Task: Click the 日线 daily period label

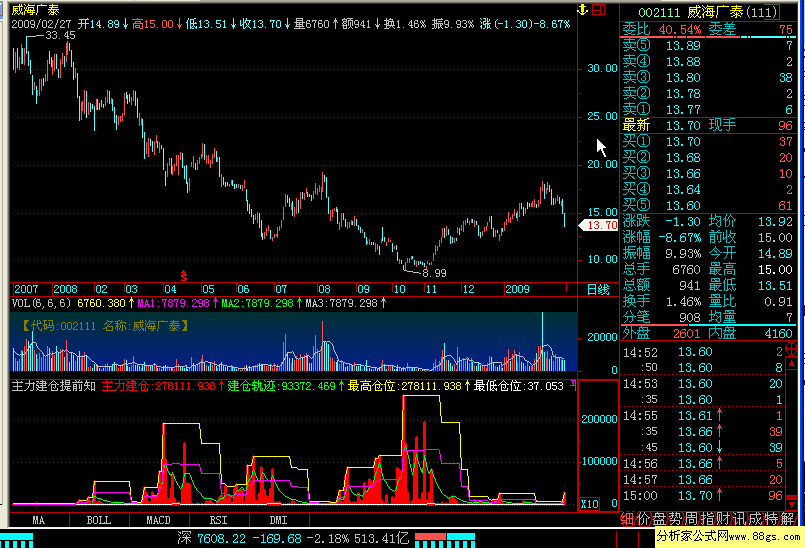Action: coord(598,289)
